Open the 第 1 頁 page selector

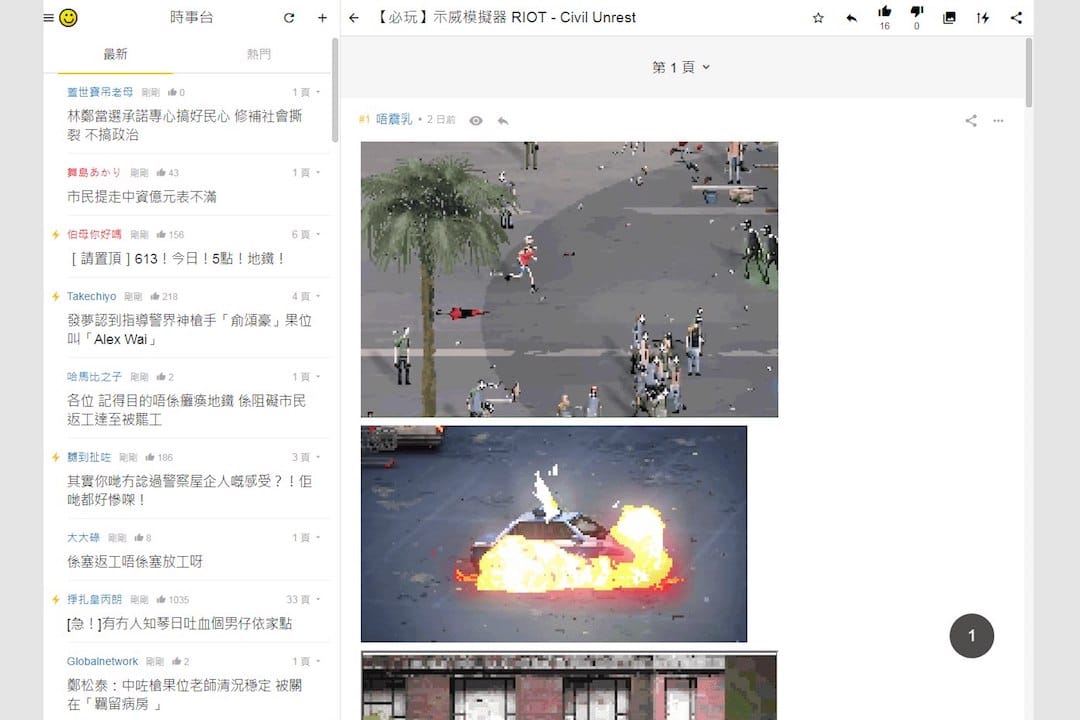coord(681,67)
